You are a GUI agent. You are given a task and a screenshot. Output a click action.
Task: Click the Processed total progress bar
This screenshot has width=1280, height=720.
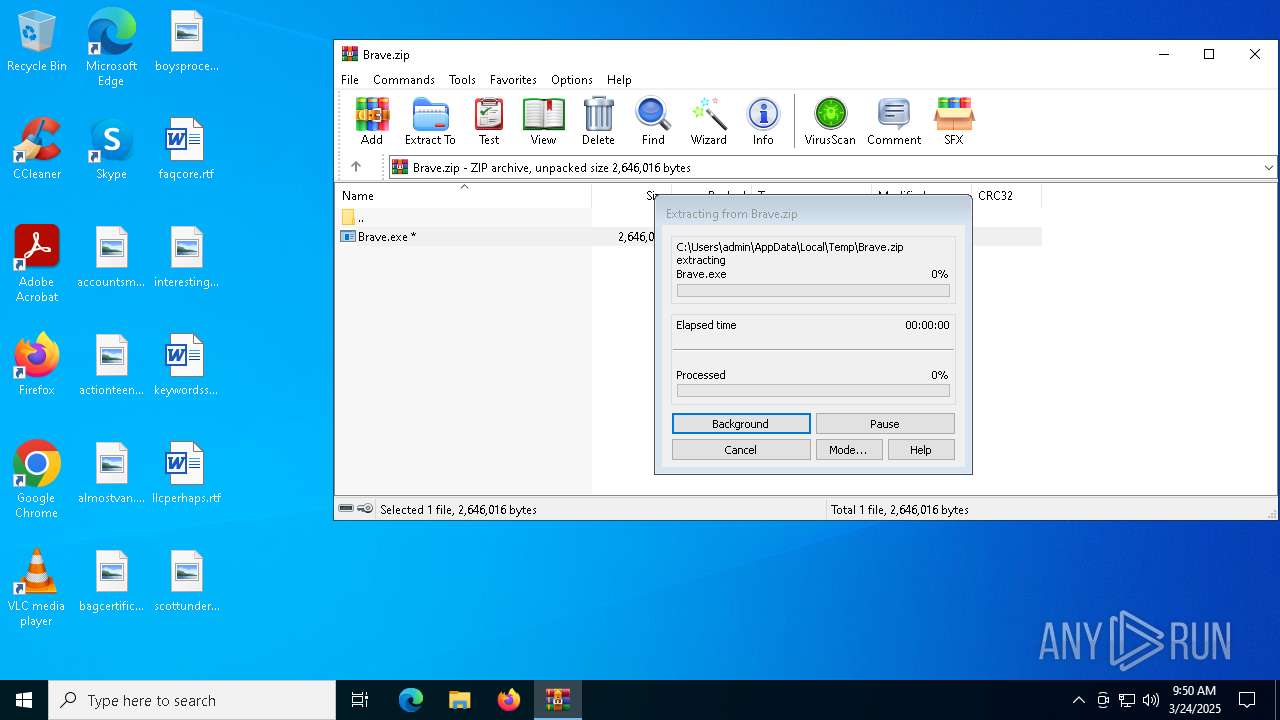pyautogui.click(x=813, y=391)
